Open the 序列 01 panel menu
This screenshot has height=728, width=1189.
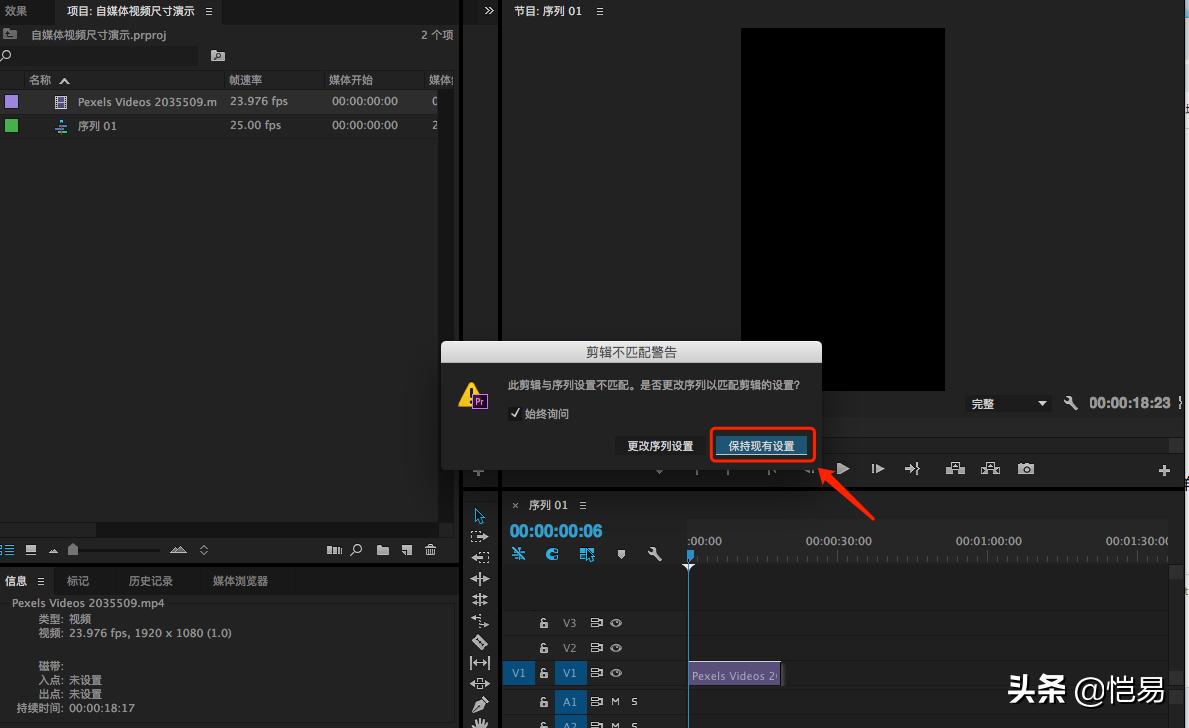tap(582, 505)
